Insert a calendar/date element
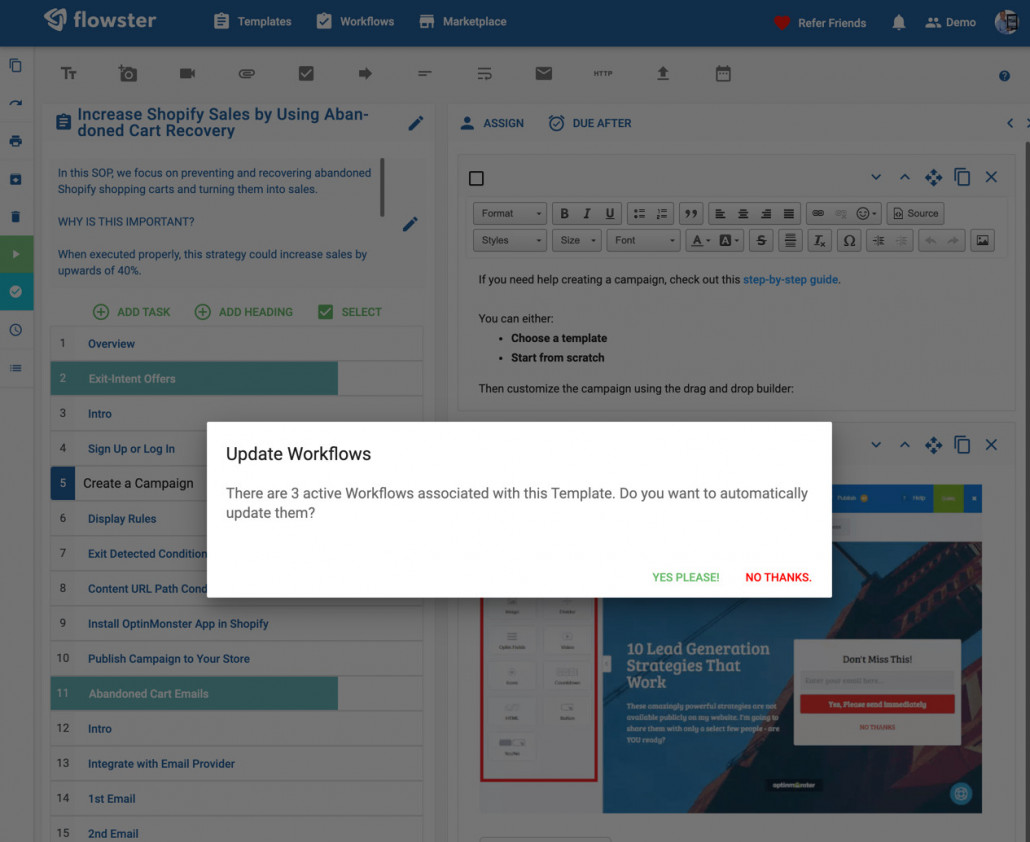 [722, 73]
